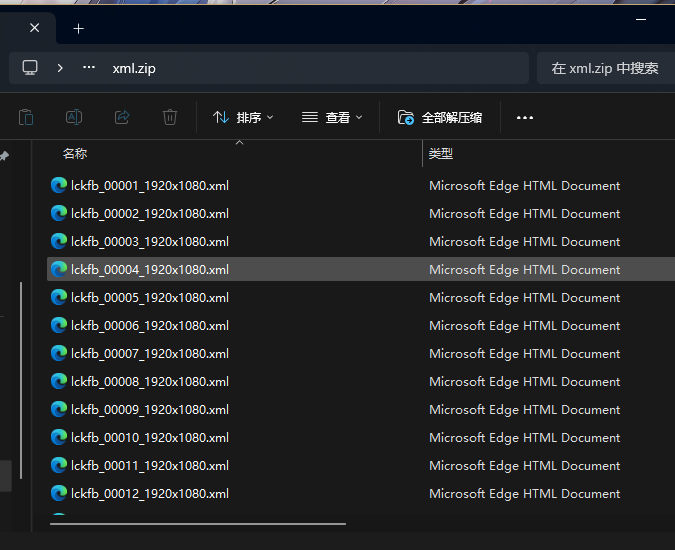
Task: Open the 查看 view dropdown
Action: [332, 117]
